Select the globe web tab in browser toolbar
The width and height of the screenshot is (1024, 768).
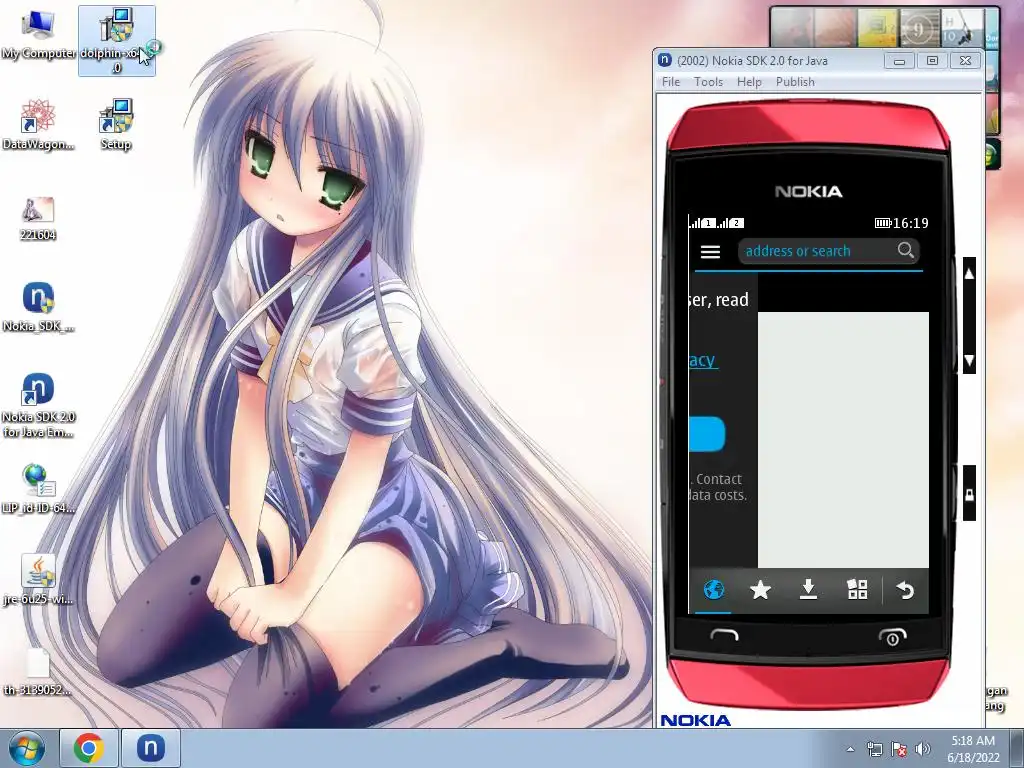(x=714, y=590)
